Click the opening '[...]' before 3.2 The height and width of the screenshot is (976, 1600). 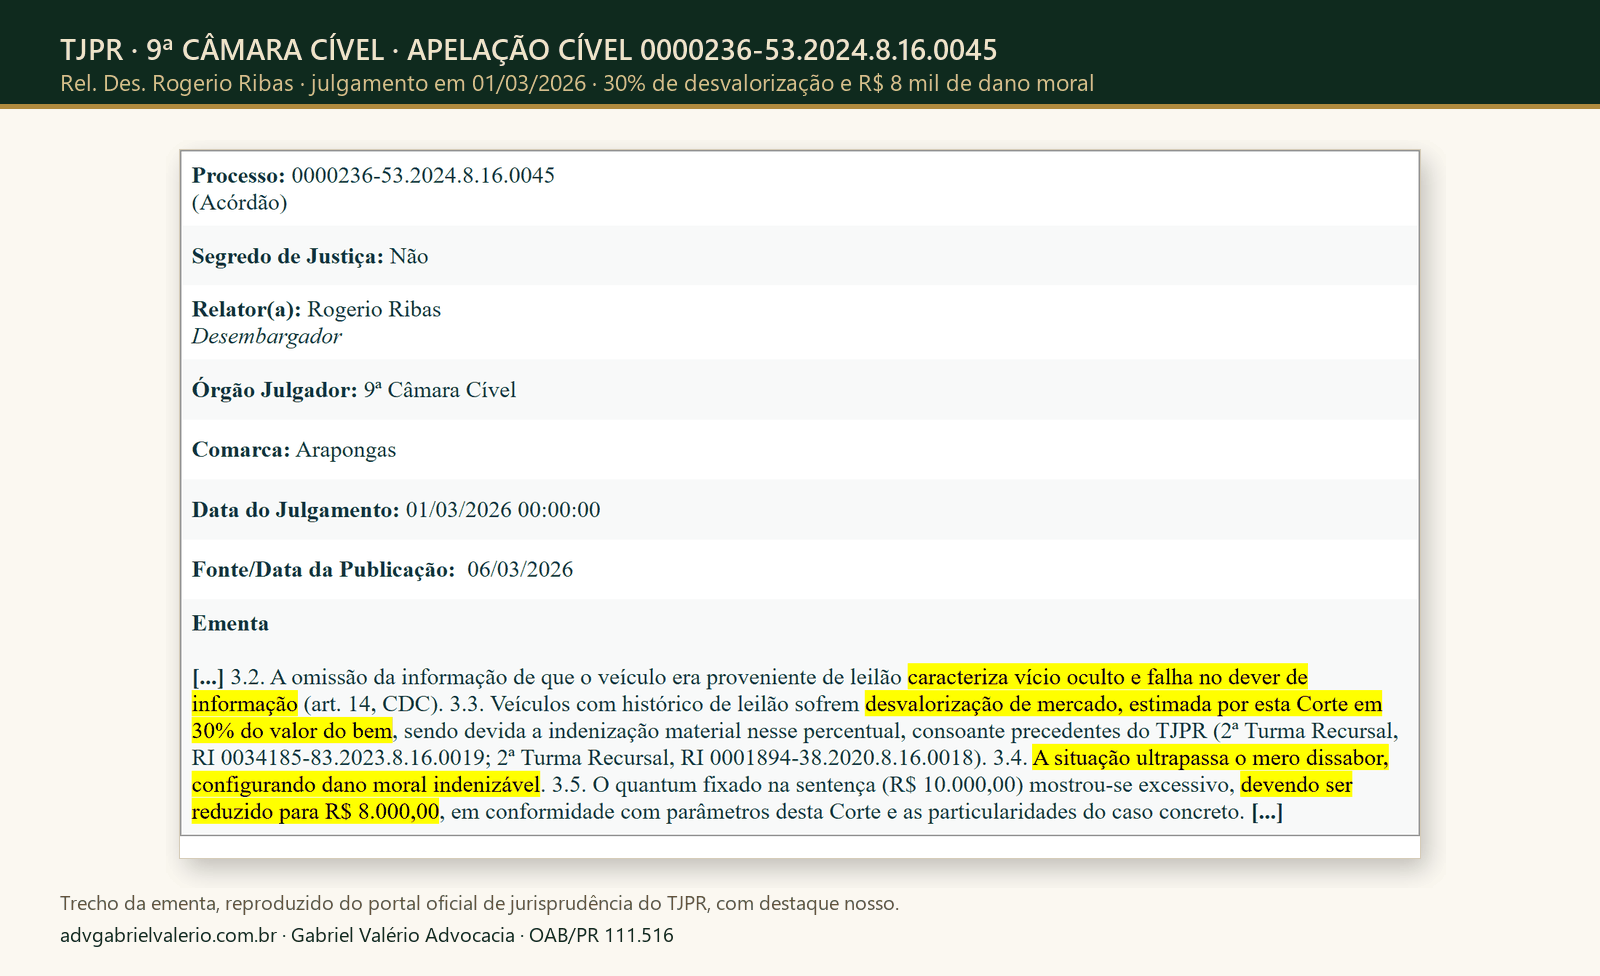[208, 677]
